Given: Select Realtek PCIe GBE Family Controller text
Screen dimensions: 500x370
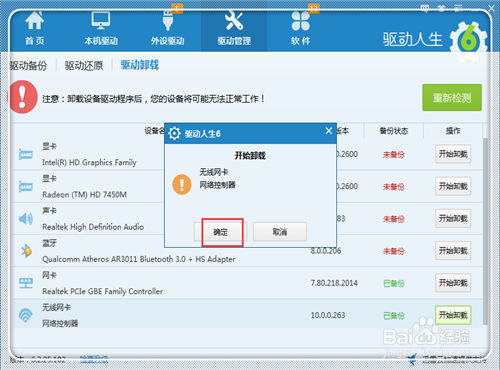Looking at the screenshot, I should 102,291.
